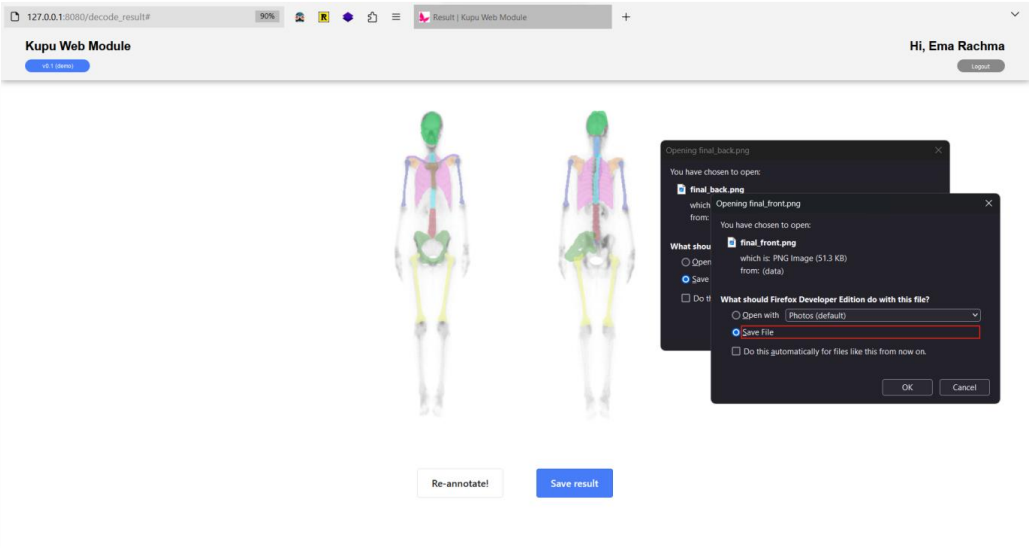This screenshot has height=548, width=1029.
Task: Select the Open with radio button
Action: 737,315
